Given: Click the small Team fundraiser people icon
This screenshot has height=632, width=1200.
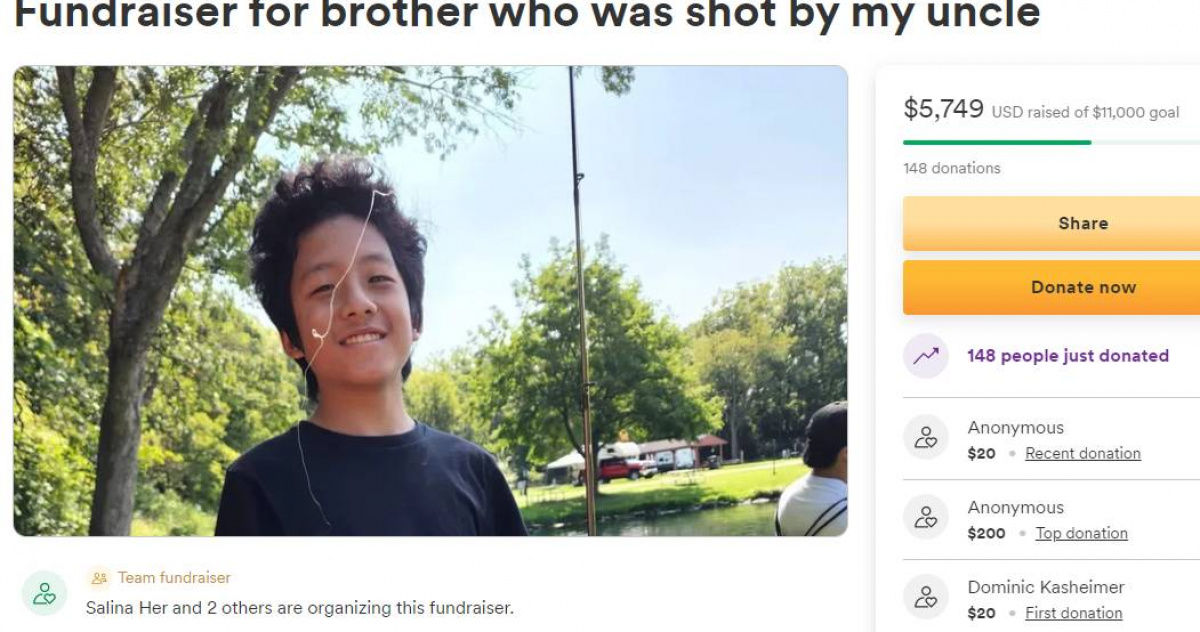Looking at the screenshot, I should 99,578.
